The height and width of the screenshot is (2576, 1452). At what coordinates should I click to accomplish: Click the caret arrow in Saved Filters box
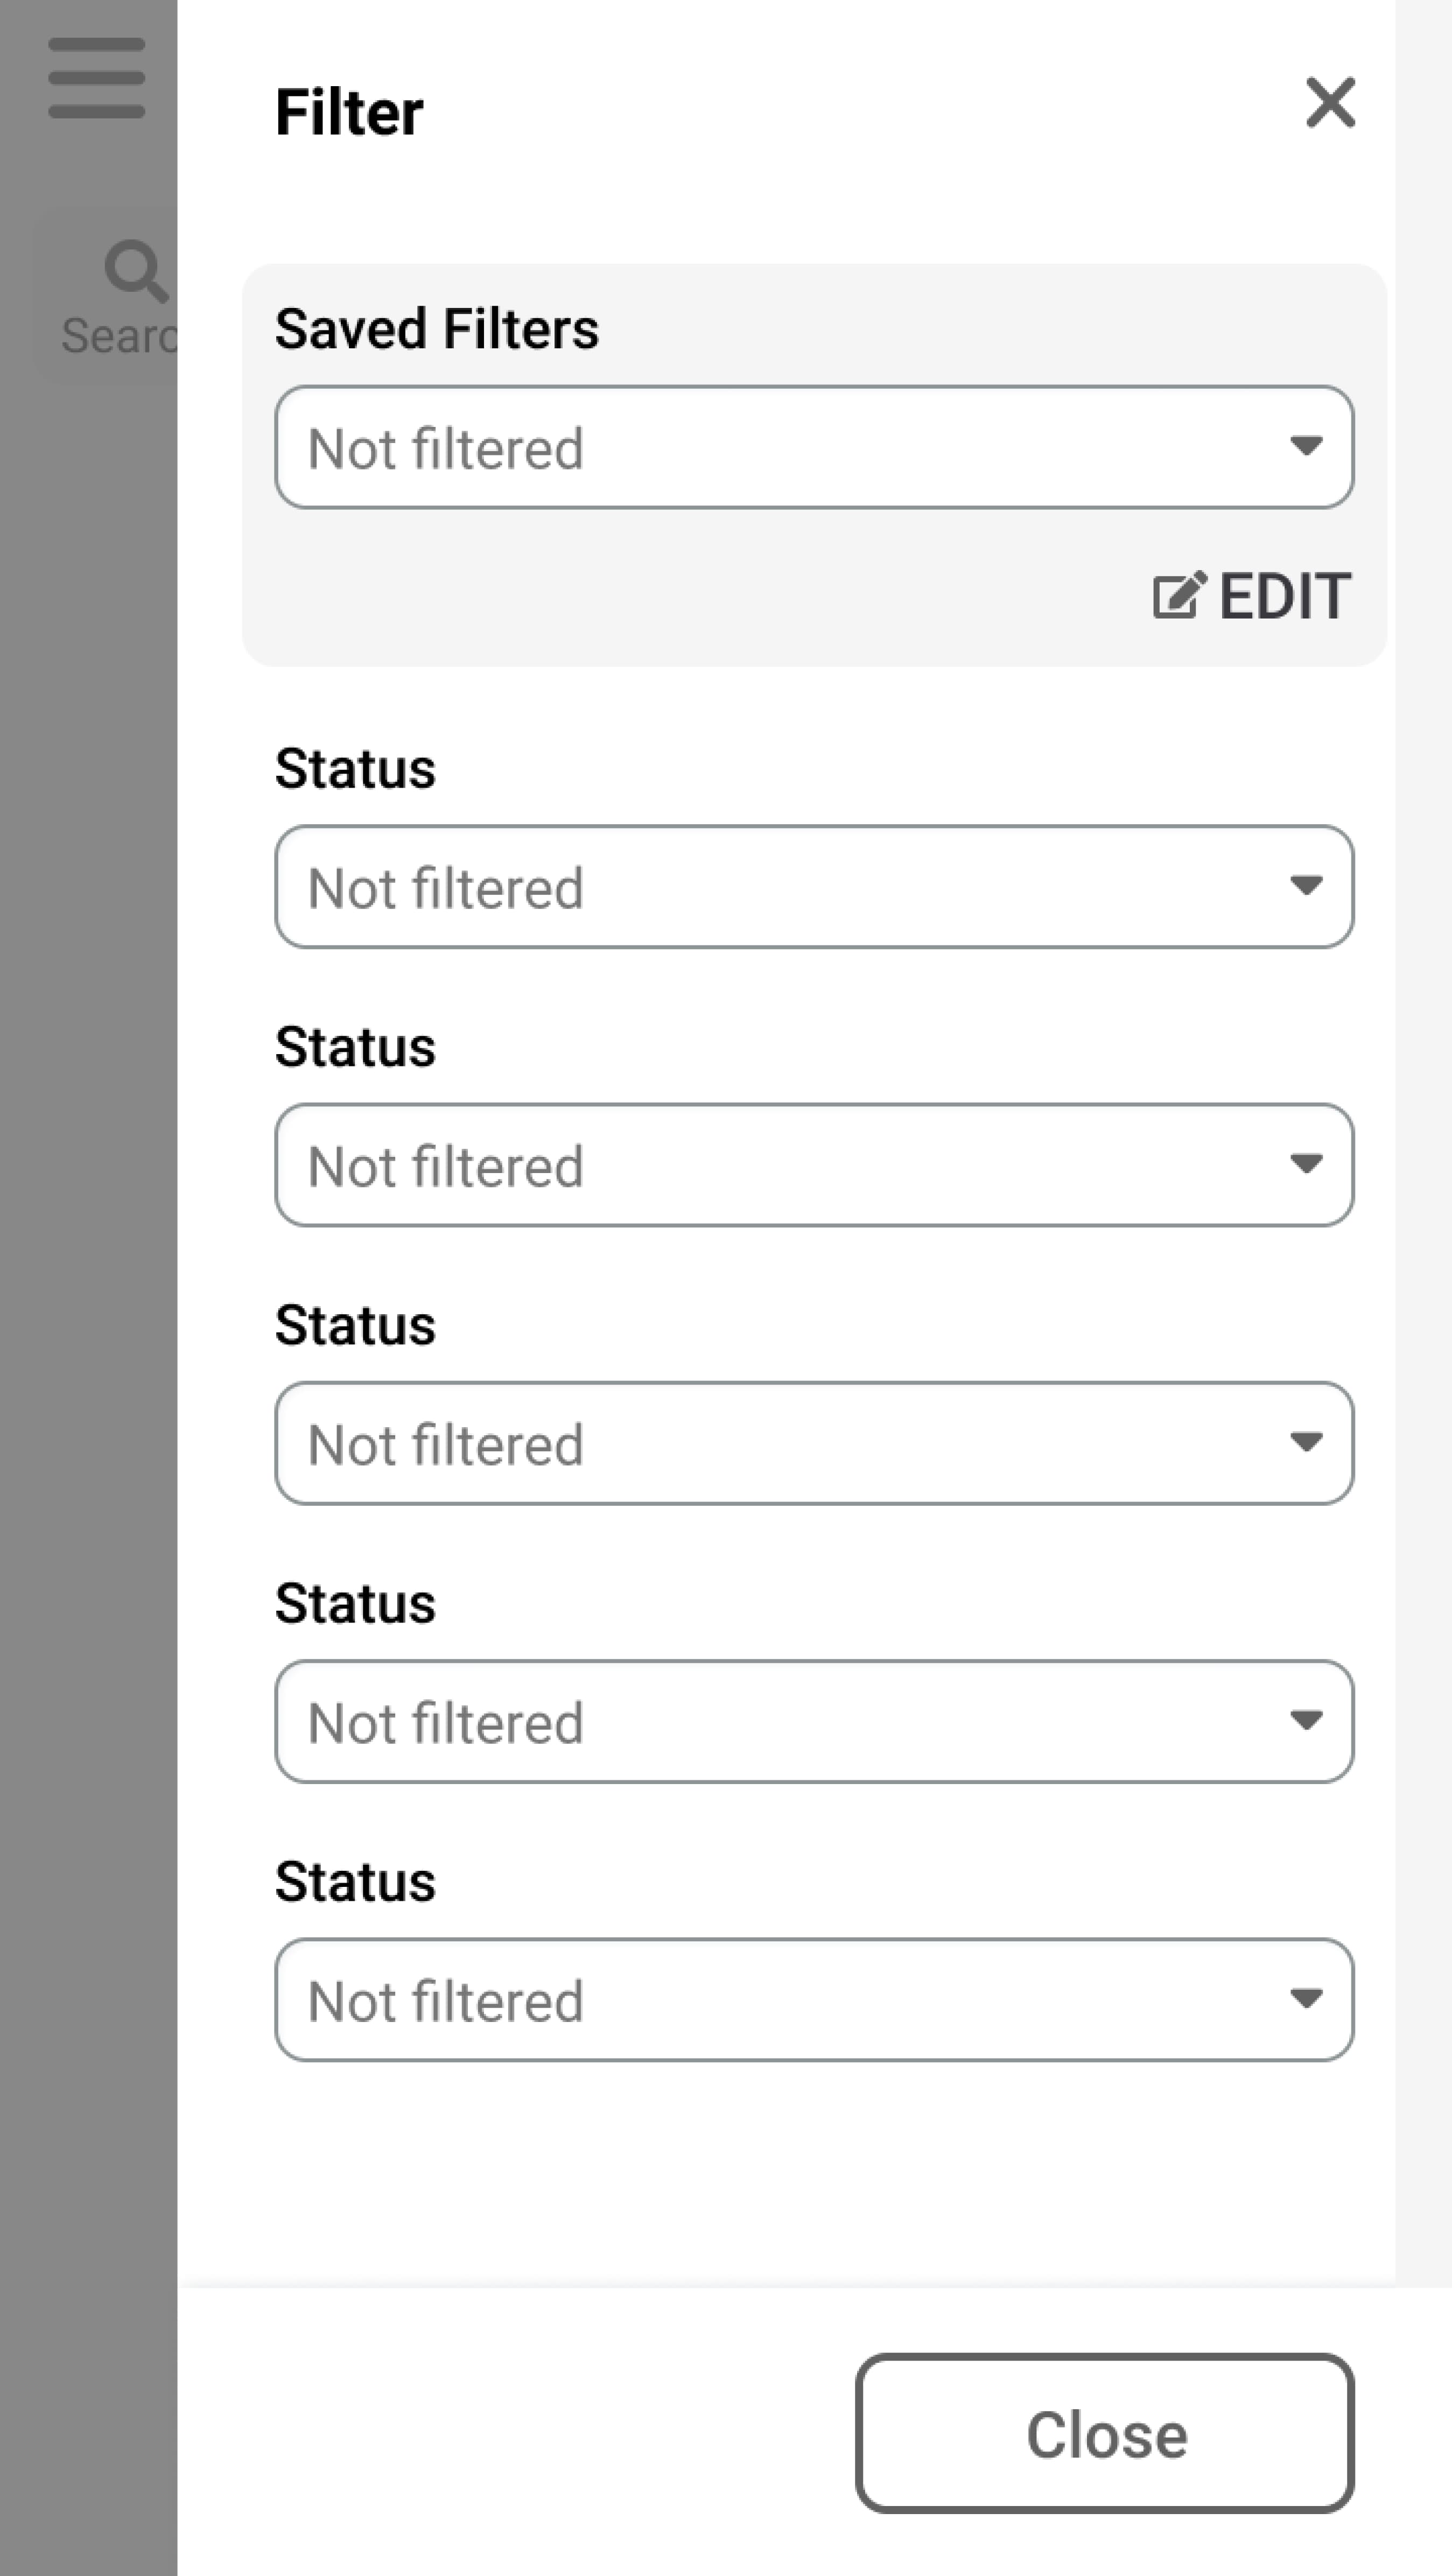pyautogui.click(x=1306, y=446)
